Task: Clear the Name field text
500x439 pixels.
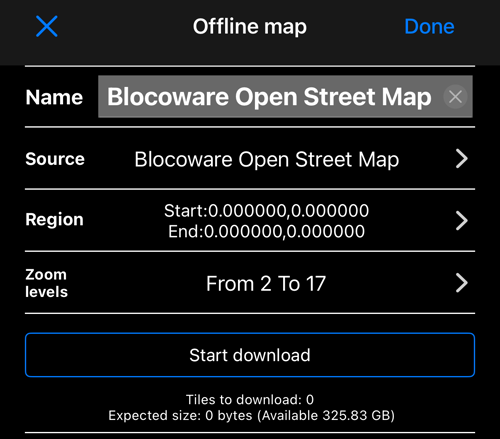Action: [x=455, y=97]
